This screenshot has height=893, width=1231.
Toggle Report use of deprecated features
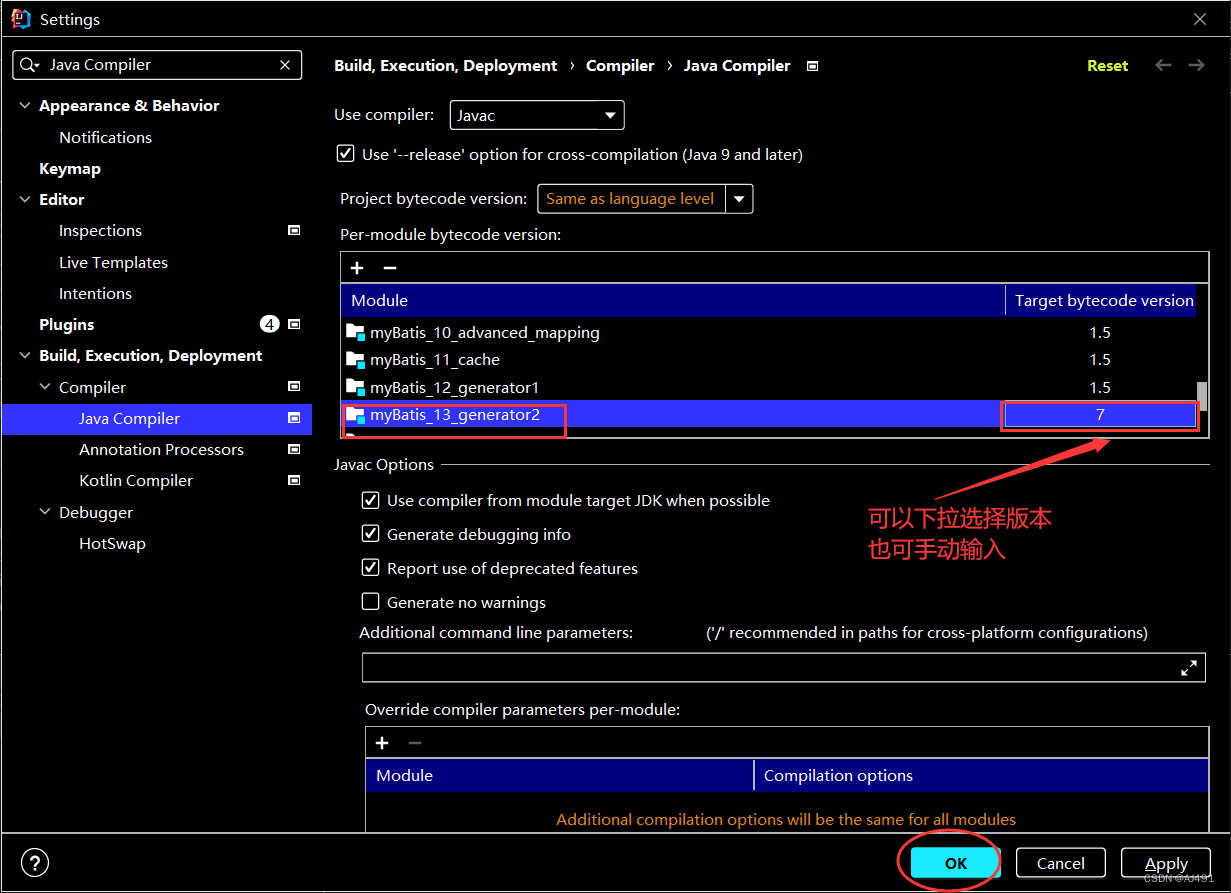[370, 568]
